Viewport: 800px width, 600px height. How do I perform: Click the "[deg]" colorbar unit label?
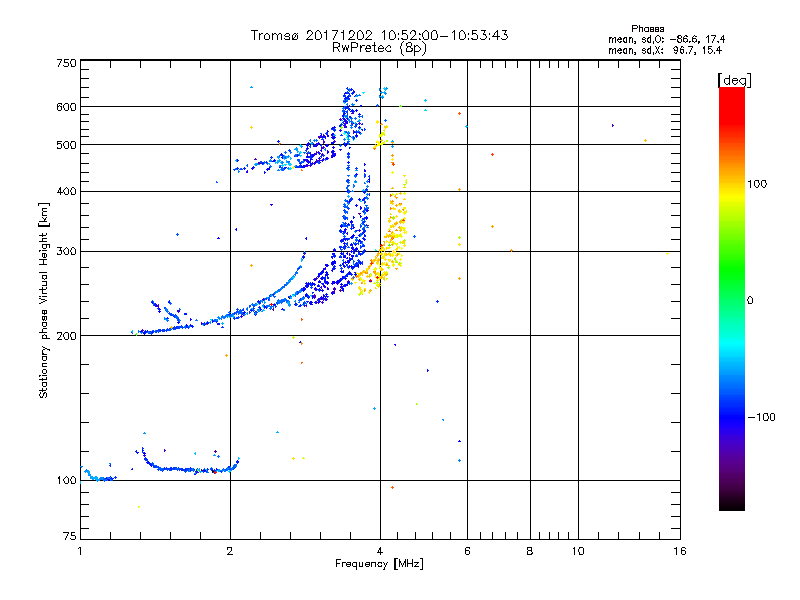[x=734, y=80]
